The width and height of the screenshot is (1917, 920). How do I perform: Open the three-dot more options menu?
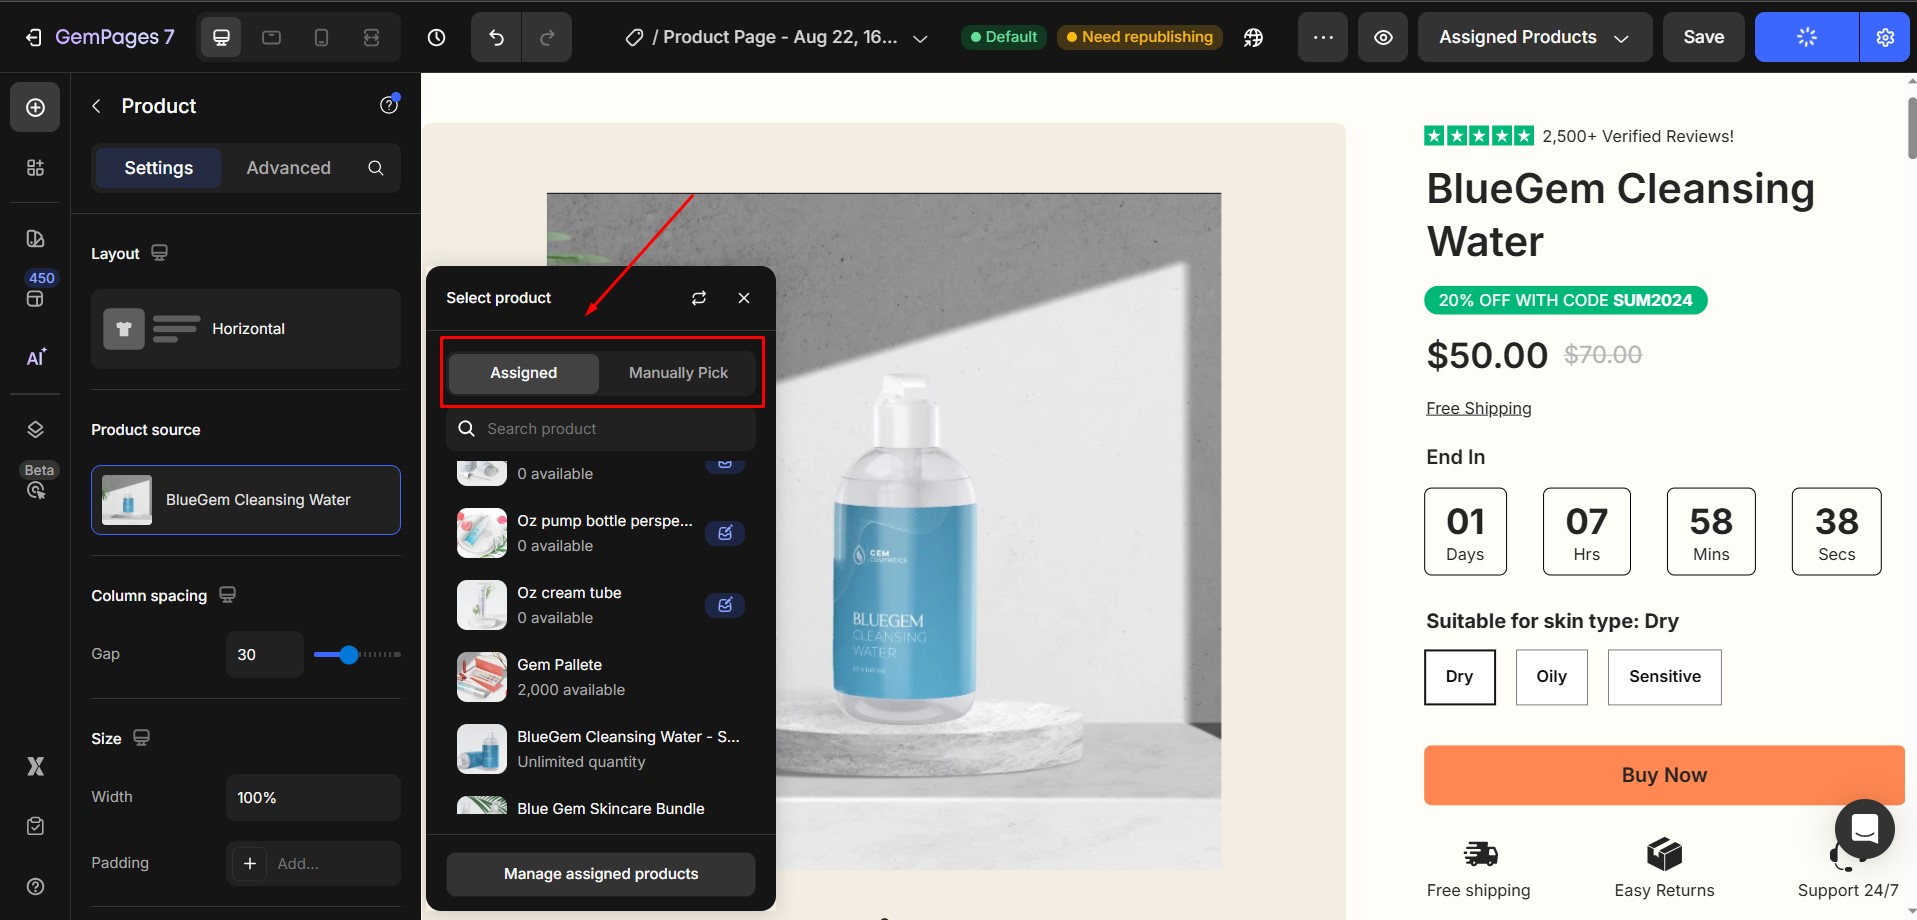1321,37
